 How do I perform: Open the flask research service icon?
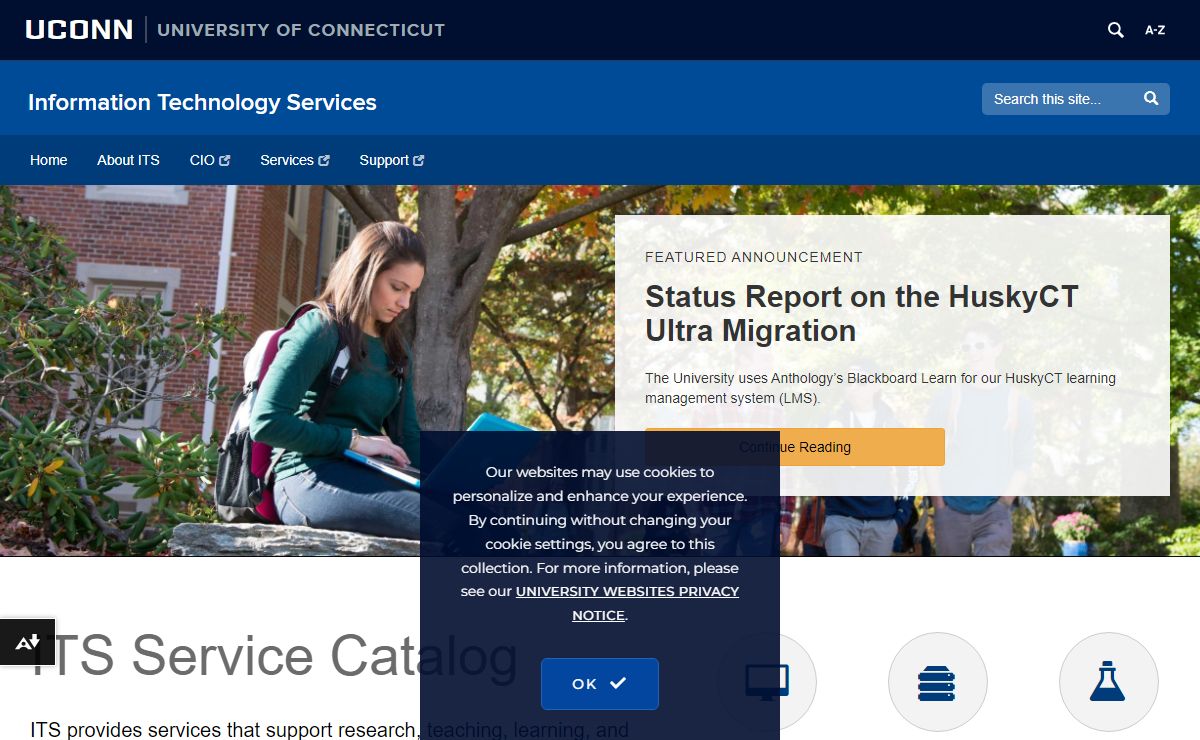tap(1108, 682)
